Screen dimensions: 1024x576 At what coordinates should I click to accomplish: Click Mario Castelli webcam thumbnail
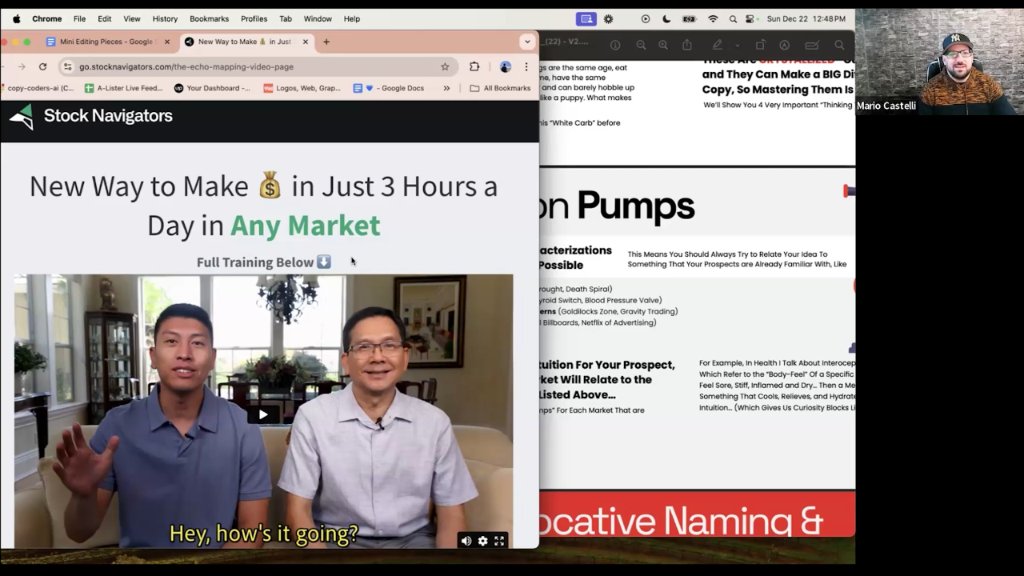(939, 61)
